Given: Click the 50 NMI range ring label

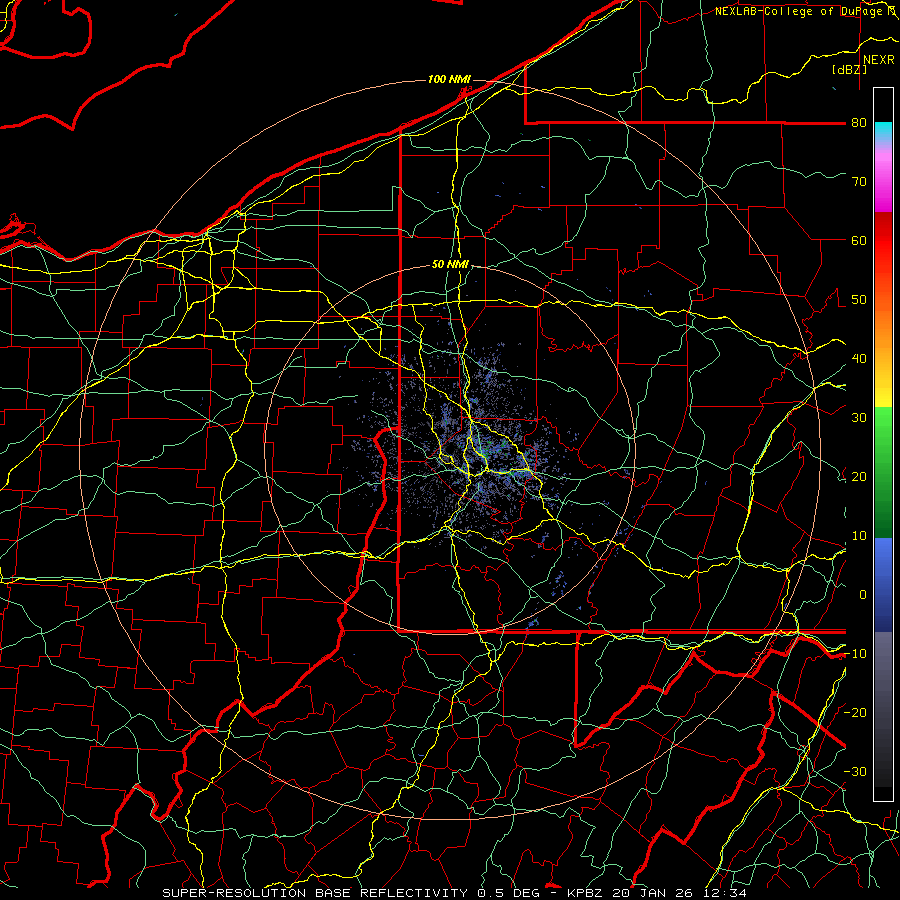Looking at the screenshot, I should [x=450, y=265].
